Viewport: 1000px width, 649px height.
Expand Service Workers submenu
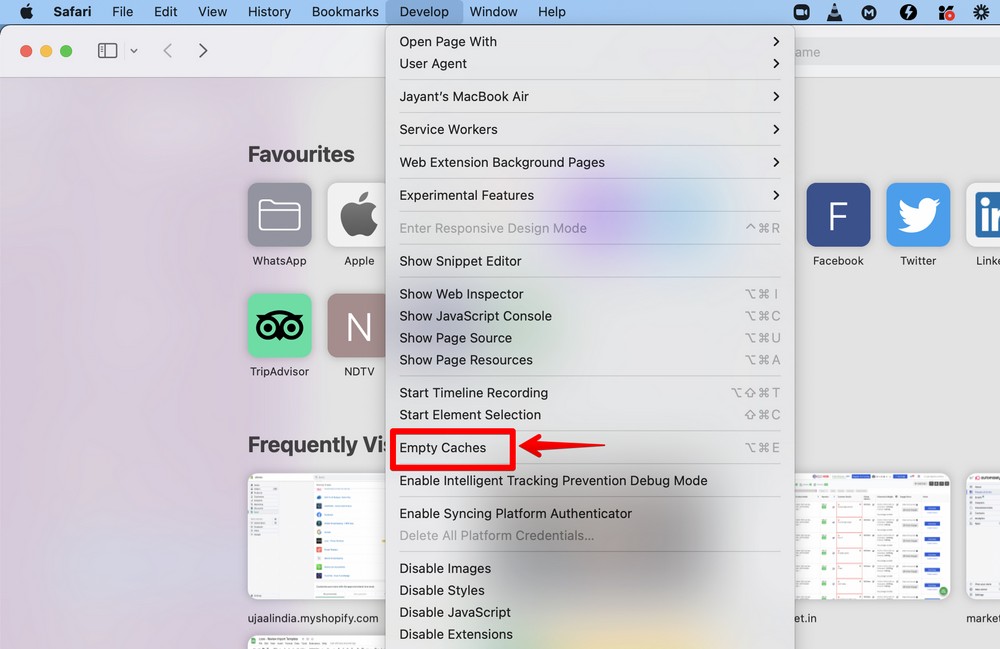(x=589, y=129)
